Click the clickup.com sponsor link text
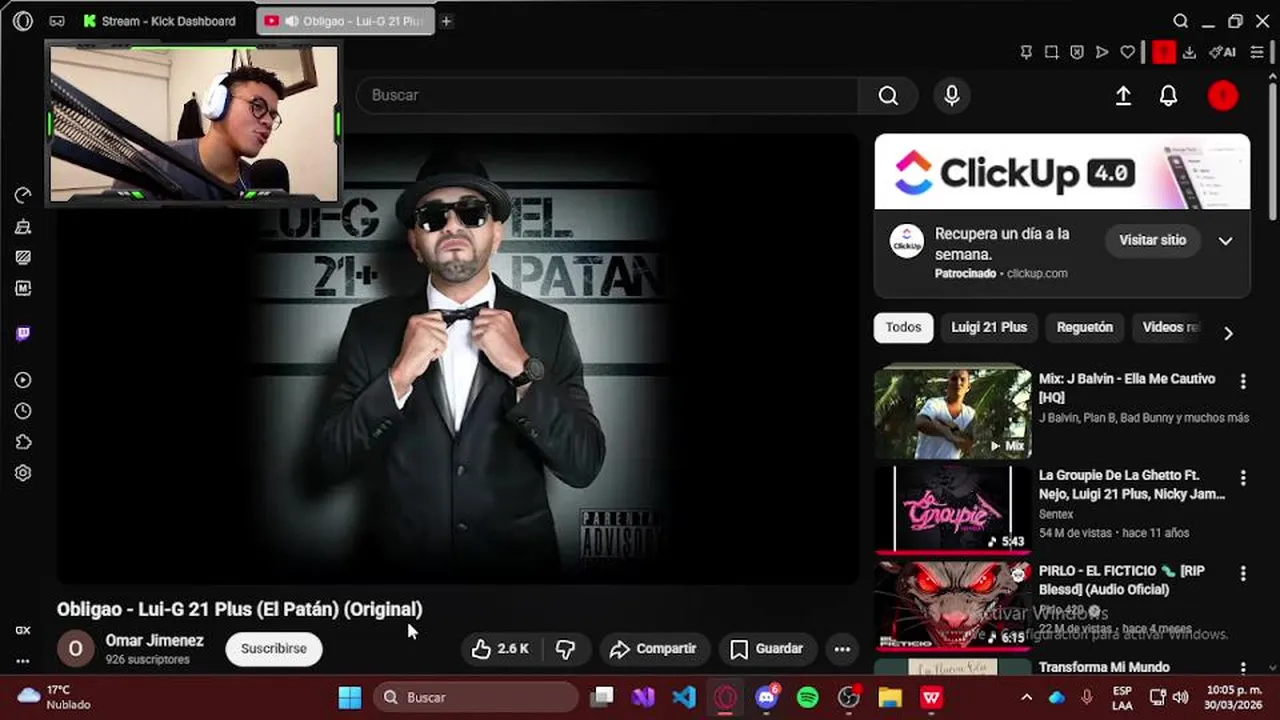Image resolution: width=1280 pixels, height=720 pixels. pos(1037,273)
